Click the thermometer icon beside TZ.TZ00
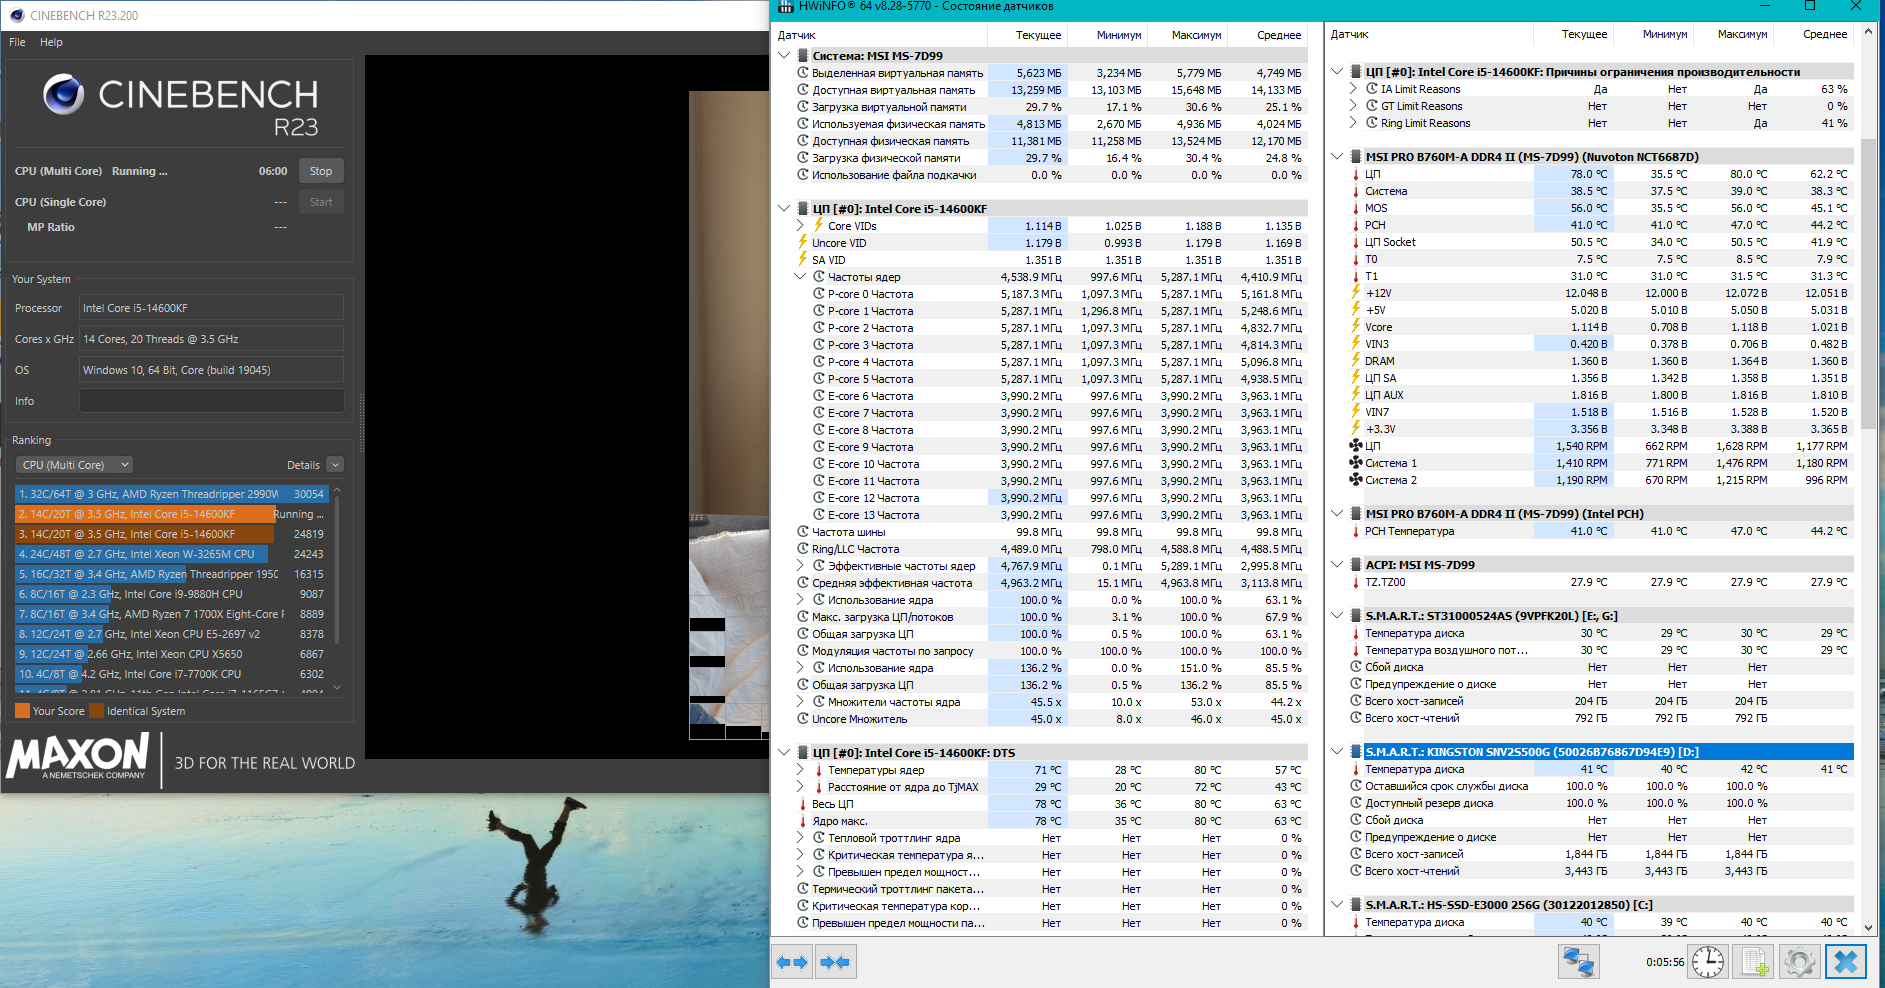 coord(1356,582)
